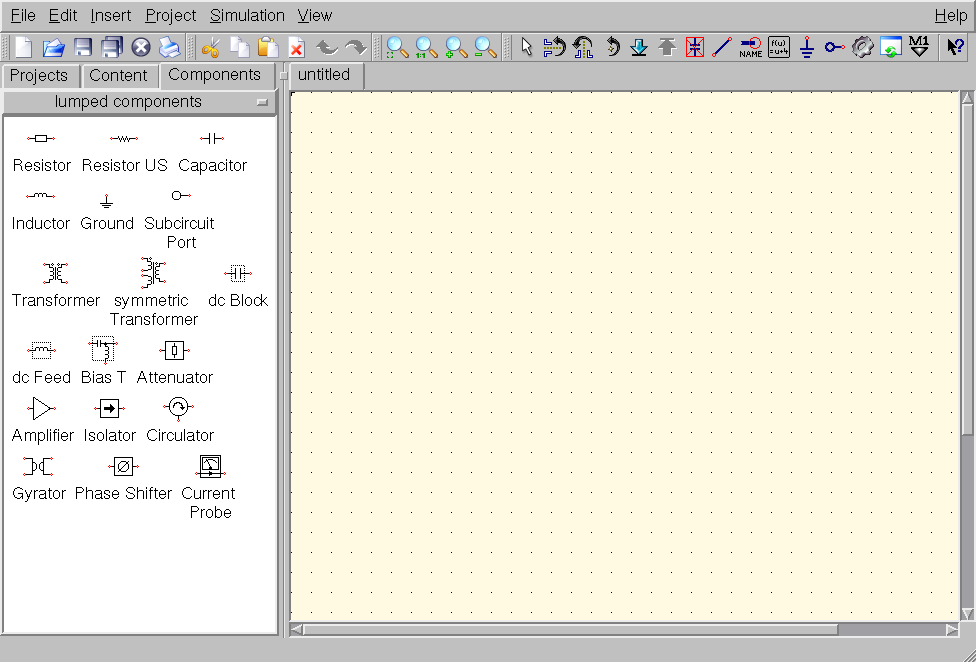Toggle the Deactivate/Activate component tool
This screenshot has height=662, width=976.
(x=695, y=47)
